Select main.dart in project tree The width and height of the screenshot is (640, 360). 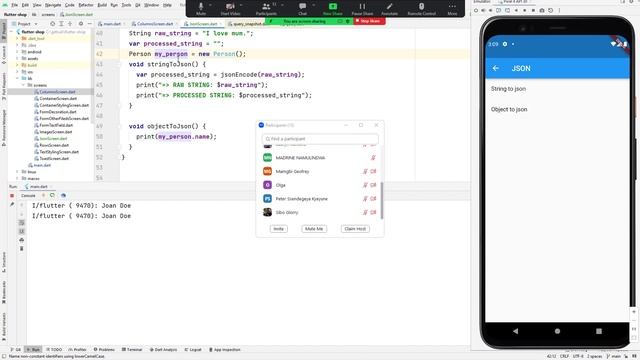42,165
